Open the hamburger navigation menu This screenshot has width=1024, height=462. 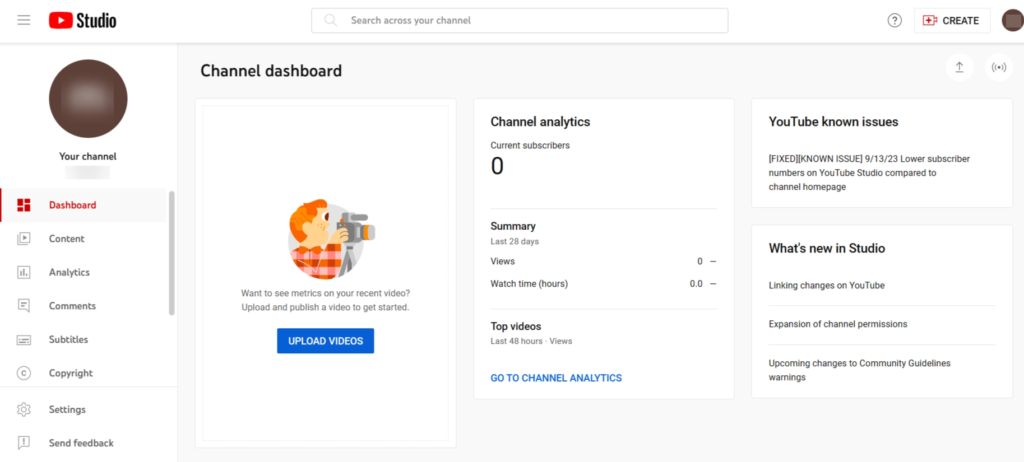pyautogui.click(x=24, y=20)
